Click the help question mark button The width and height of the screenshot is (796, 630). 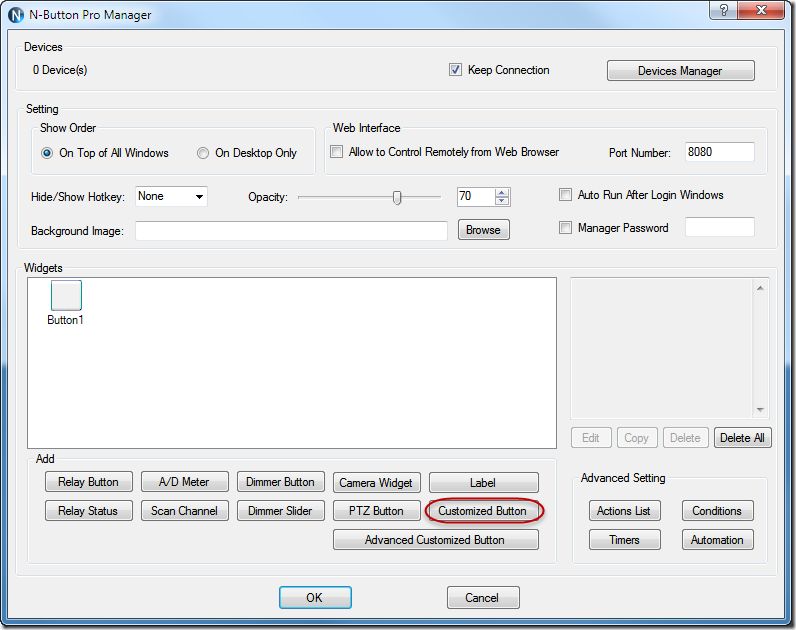(723, 10)
